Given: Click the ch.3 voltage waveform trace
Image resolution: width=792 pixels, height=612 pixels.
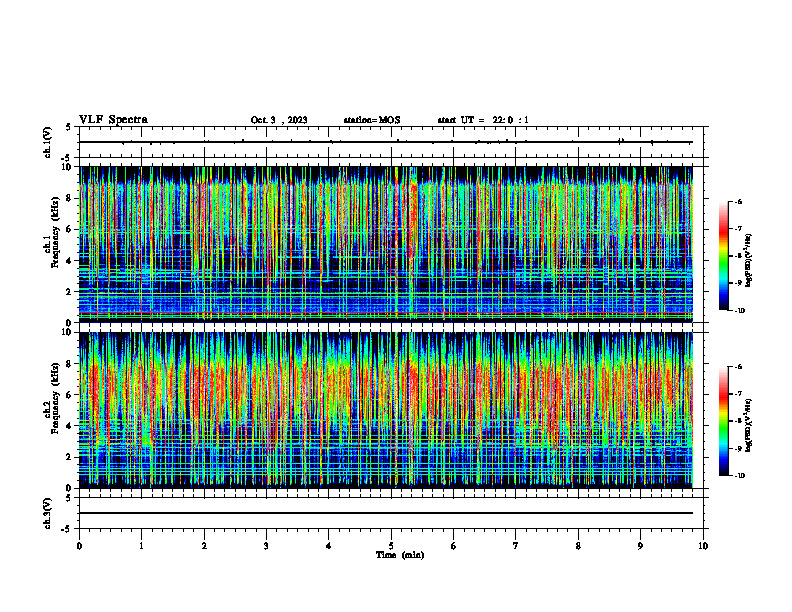Looking at the screenshot, I should click(386, 513).
